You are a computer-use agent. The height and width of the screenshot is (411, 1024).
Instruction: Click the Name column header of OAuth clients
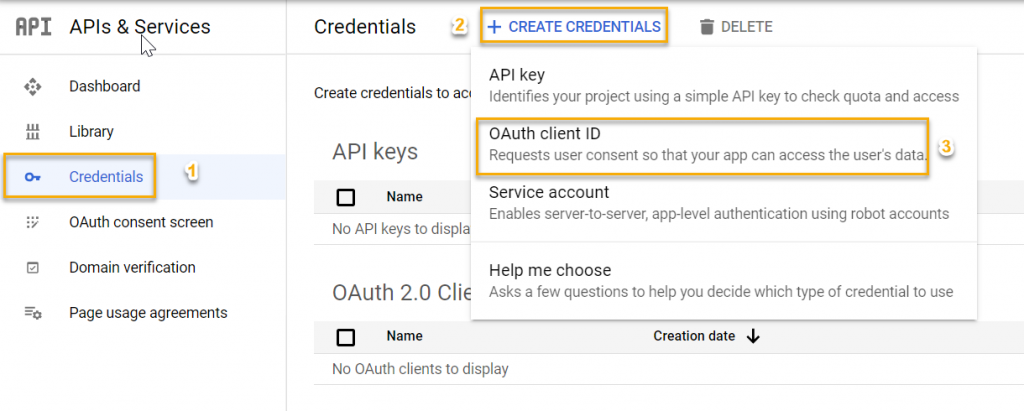pos(404,337)
